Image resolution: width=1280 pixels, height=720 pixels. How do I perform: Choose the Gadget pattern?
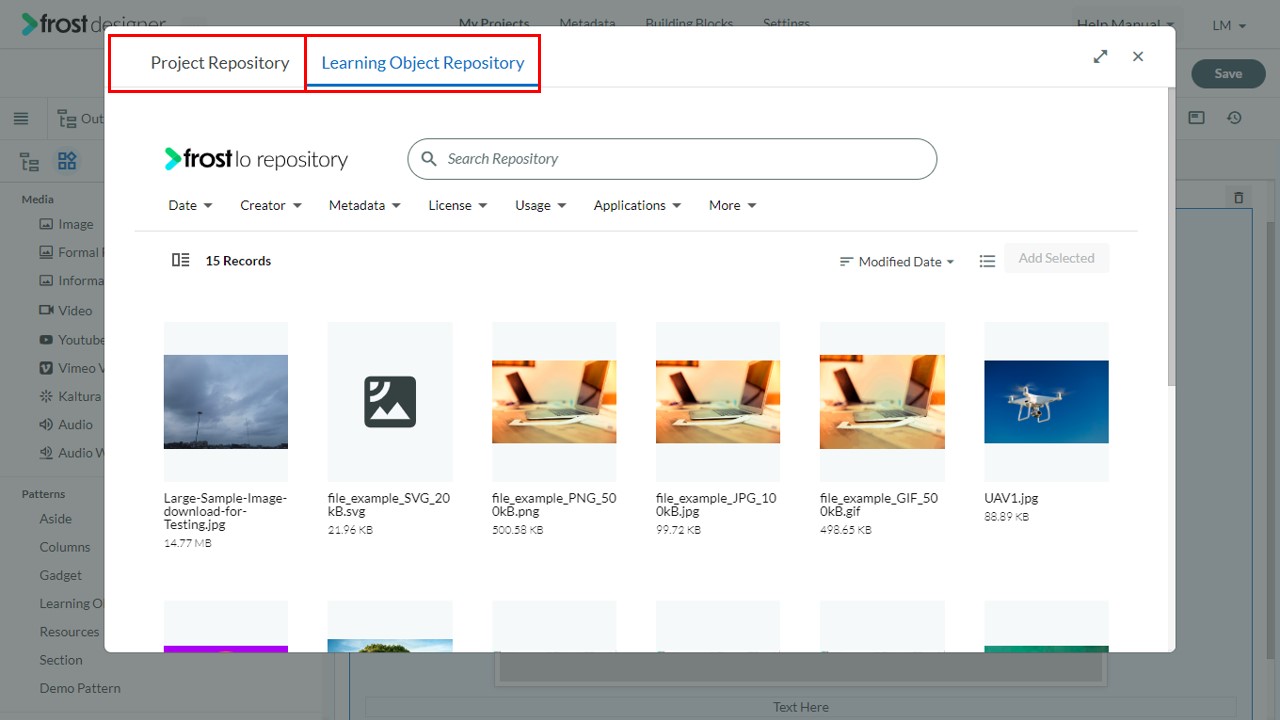point(61,575)
